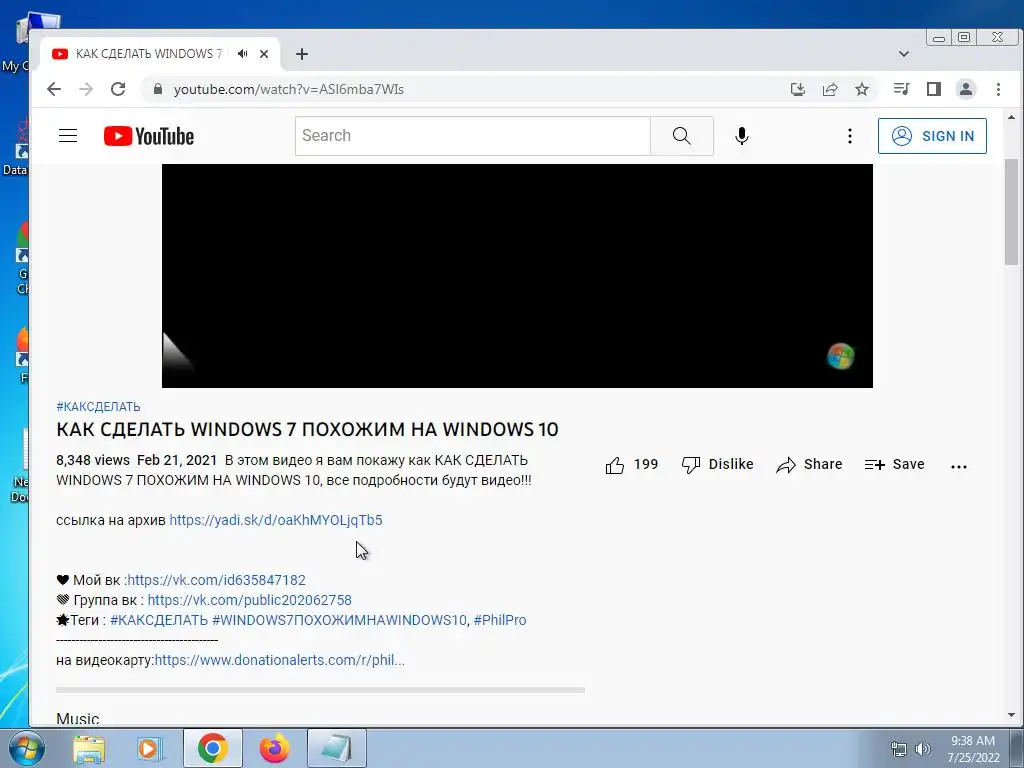
Task: Click the install app icon in address bar
Action: pos(797,89)
